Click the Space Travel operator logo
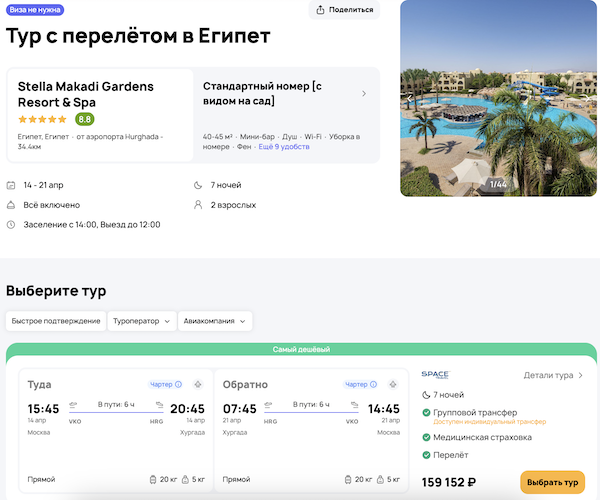Viewport: 600px width, 500px height. [x=435, y=375]
